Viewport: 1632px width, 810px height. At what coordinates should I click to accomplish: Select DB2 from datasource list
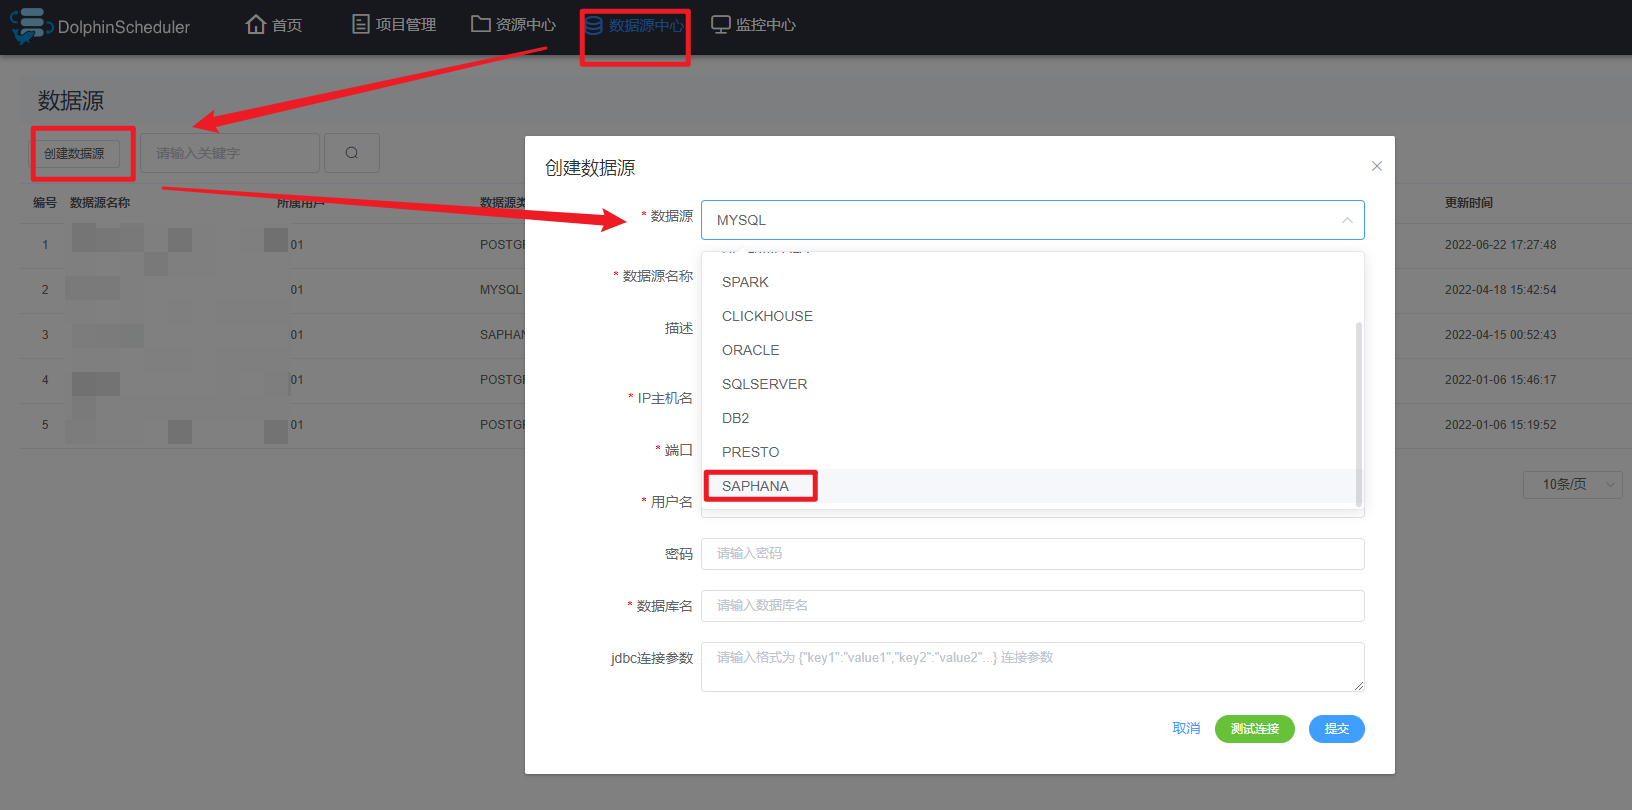tap(1032, 418)
